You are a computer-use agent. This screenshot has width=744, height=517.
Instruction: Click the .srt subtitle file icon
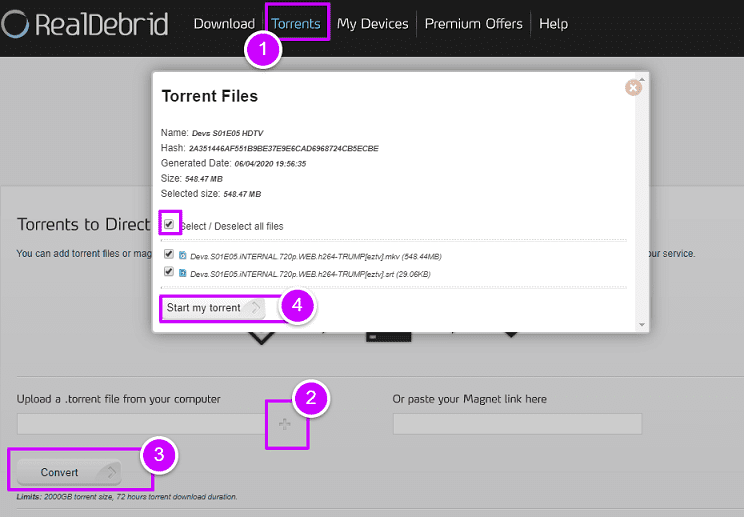click(x=183, y=273)
